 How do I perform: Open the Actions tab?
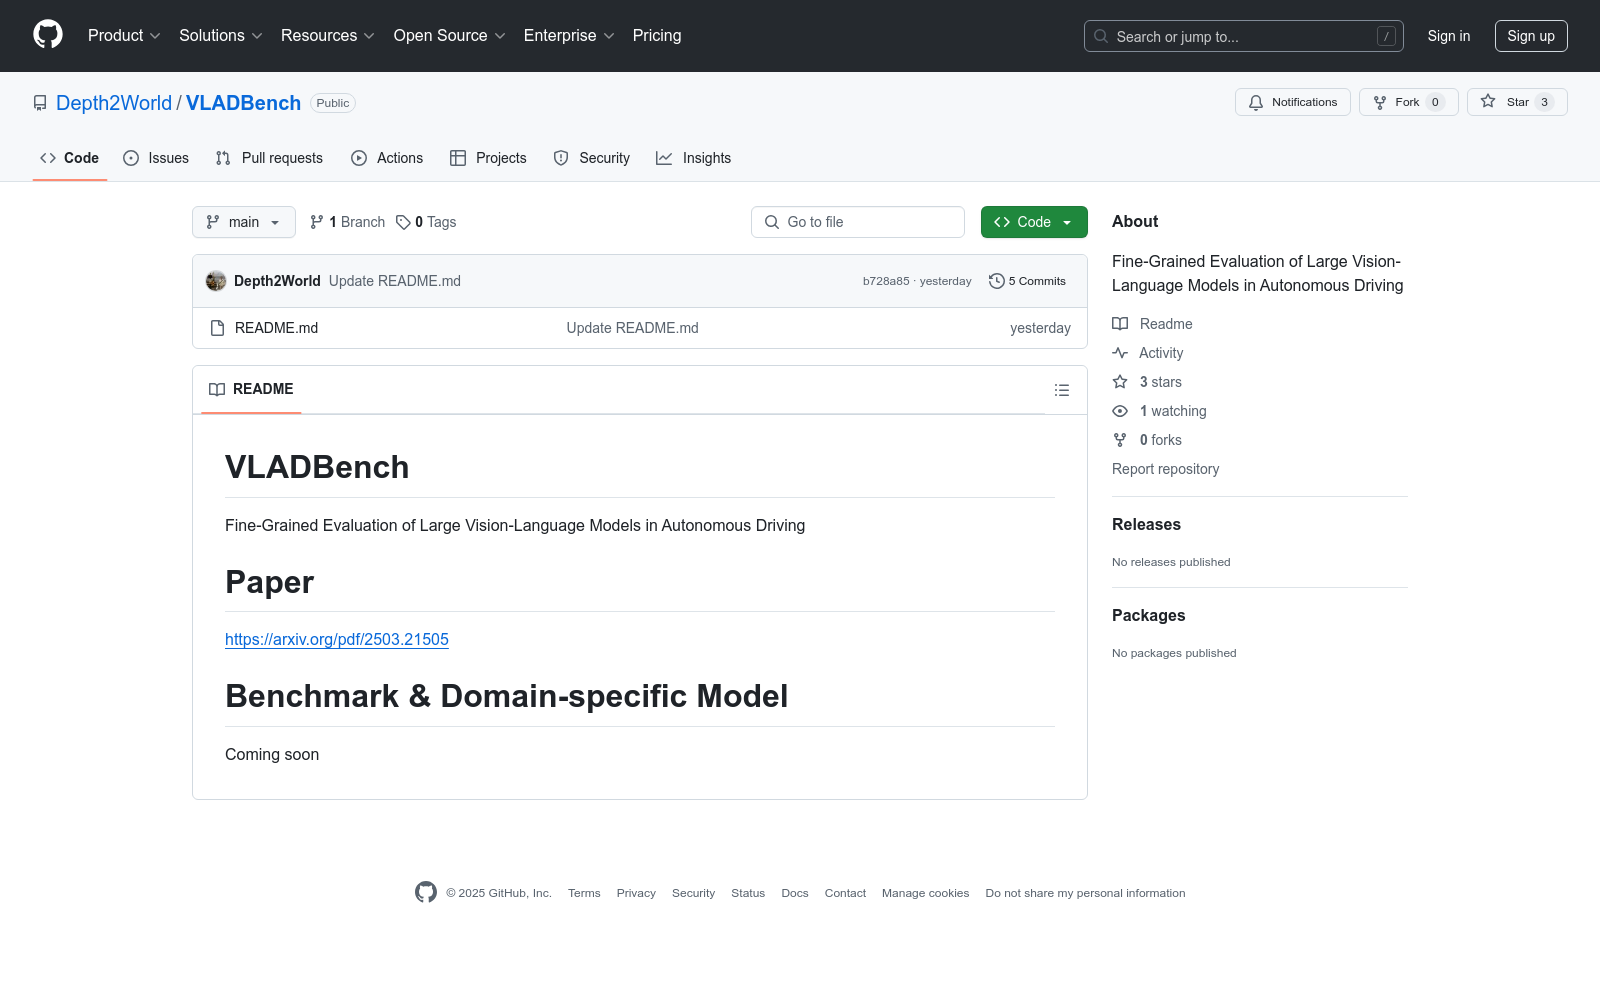click(387, 158)
